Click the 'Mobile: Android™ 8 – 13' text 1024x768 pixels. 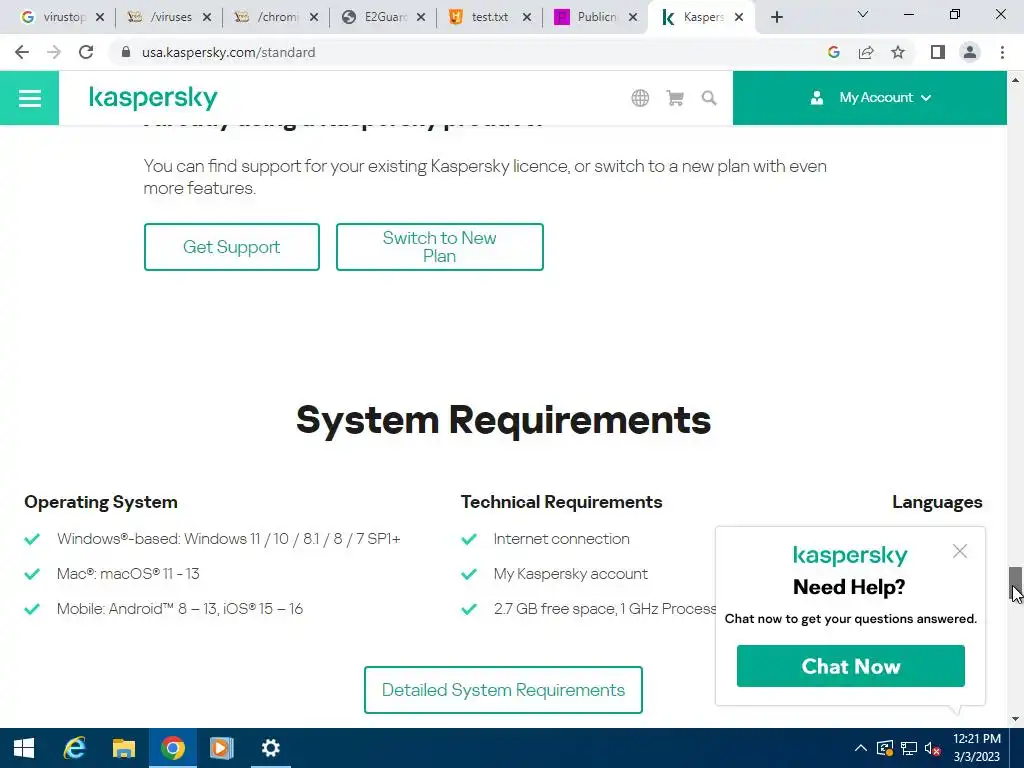pyautogui.click(x=180, y=609)
